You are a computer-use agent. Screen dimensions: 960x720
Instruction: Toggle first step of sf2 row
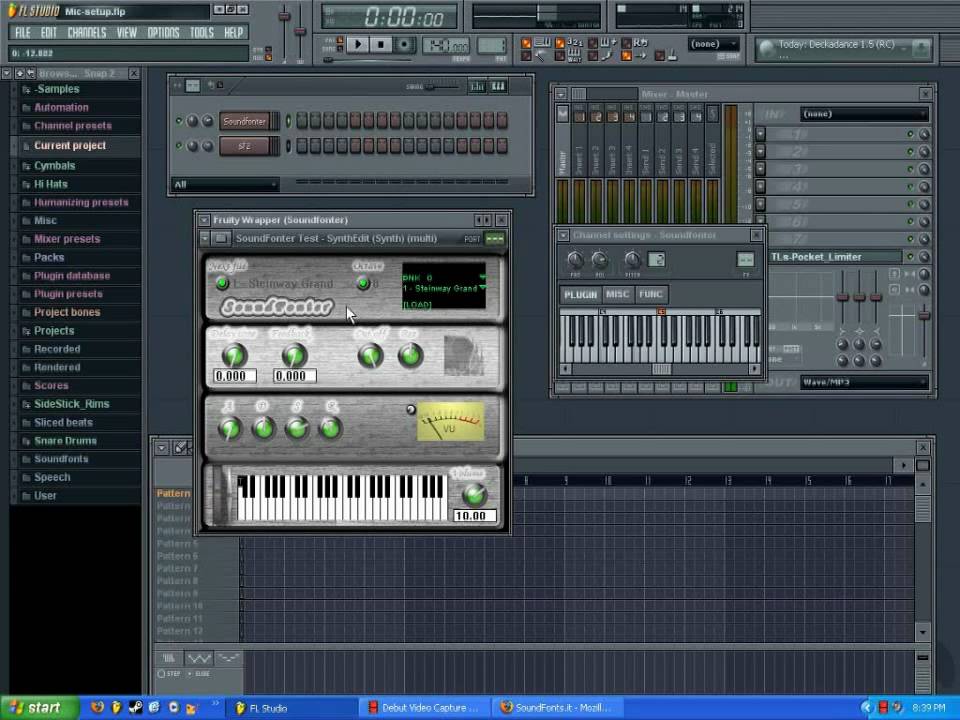pos(302,146)
